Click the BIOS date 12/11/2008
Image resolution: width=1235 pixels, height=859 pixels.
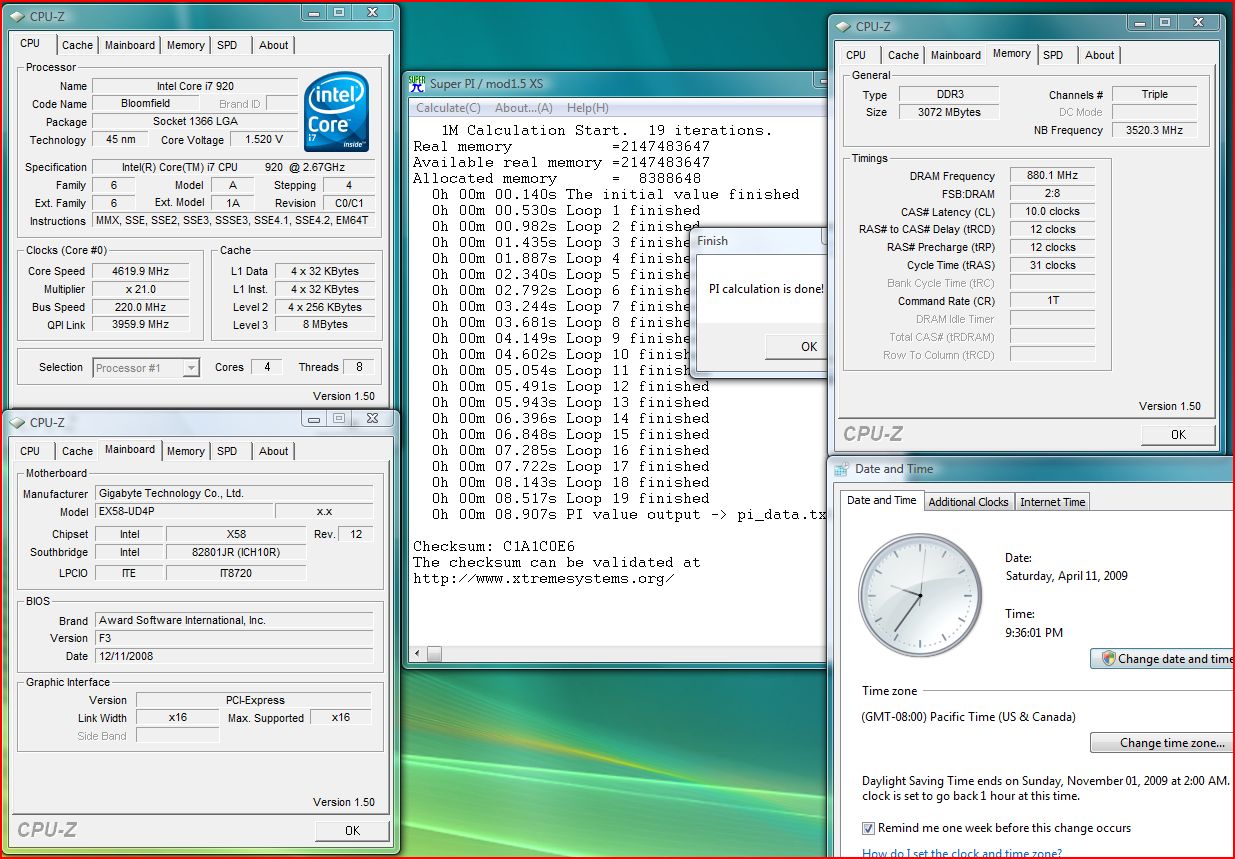pos(234,656)
